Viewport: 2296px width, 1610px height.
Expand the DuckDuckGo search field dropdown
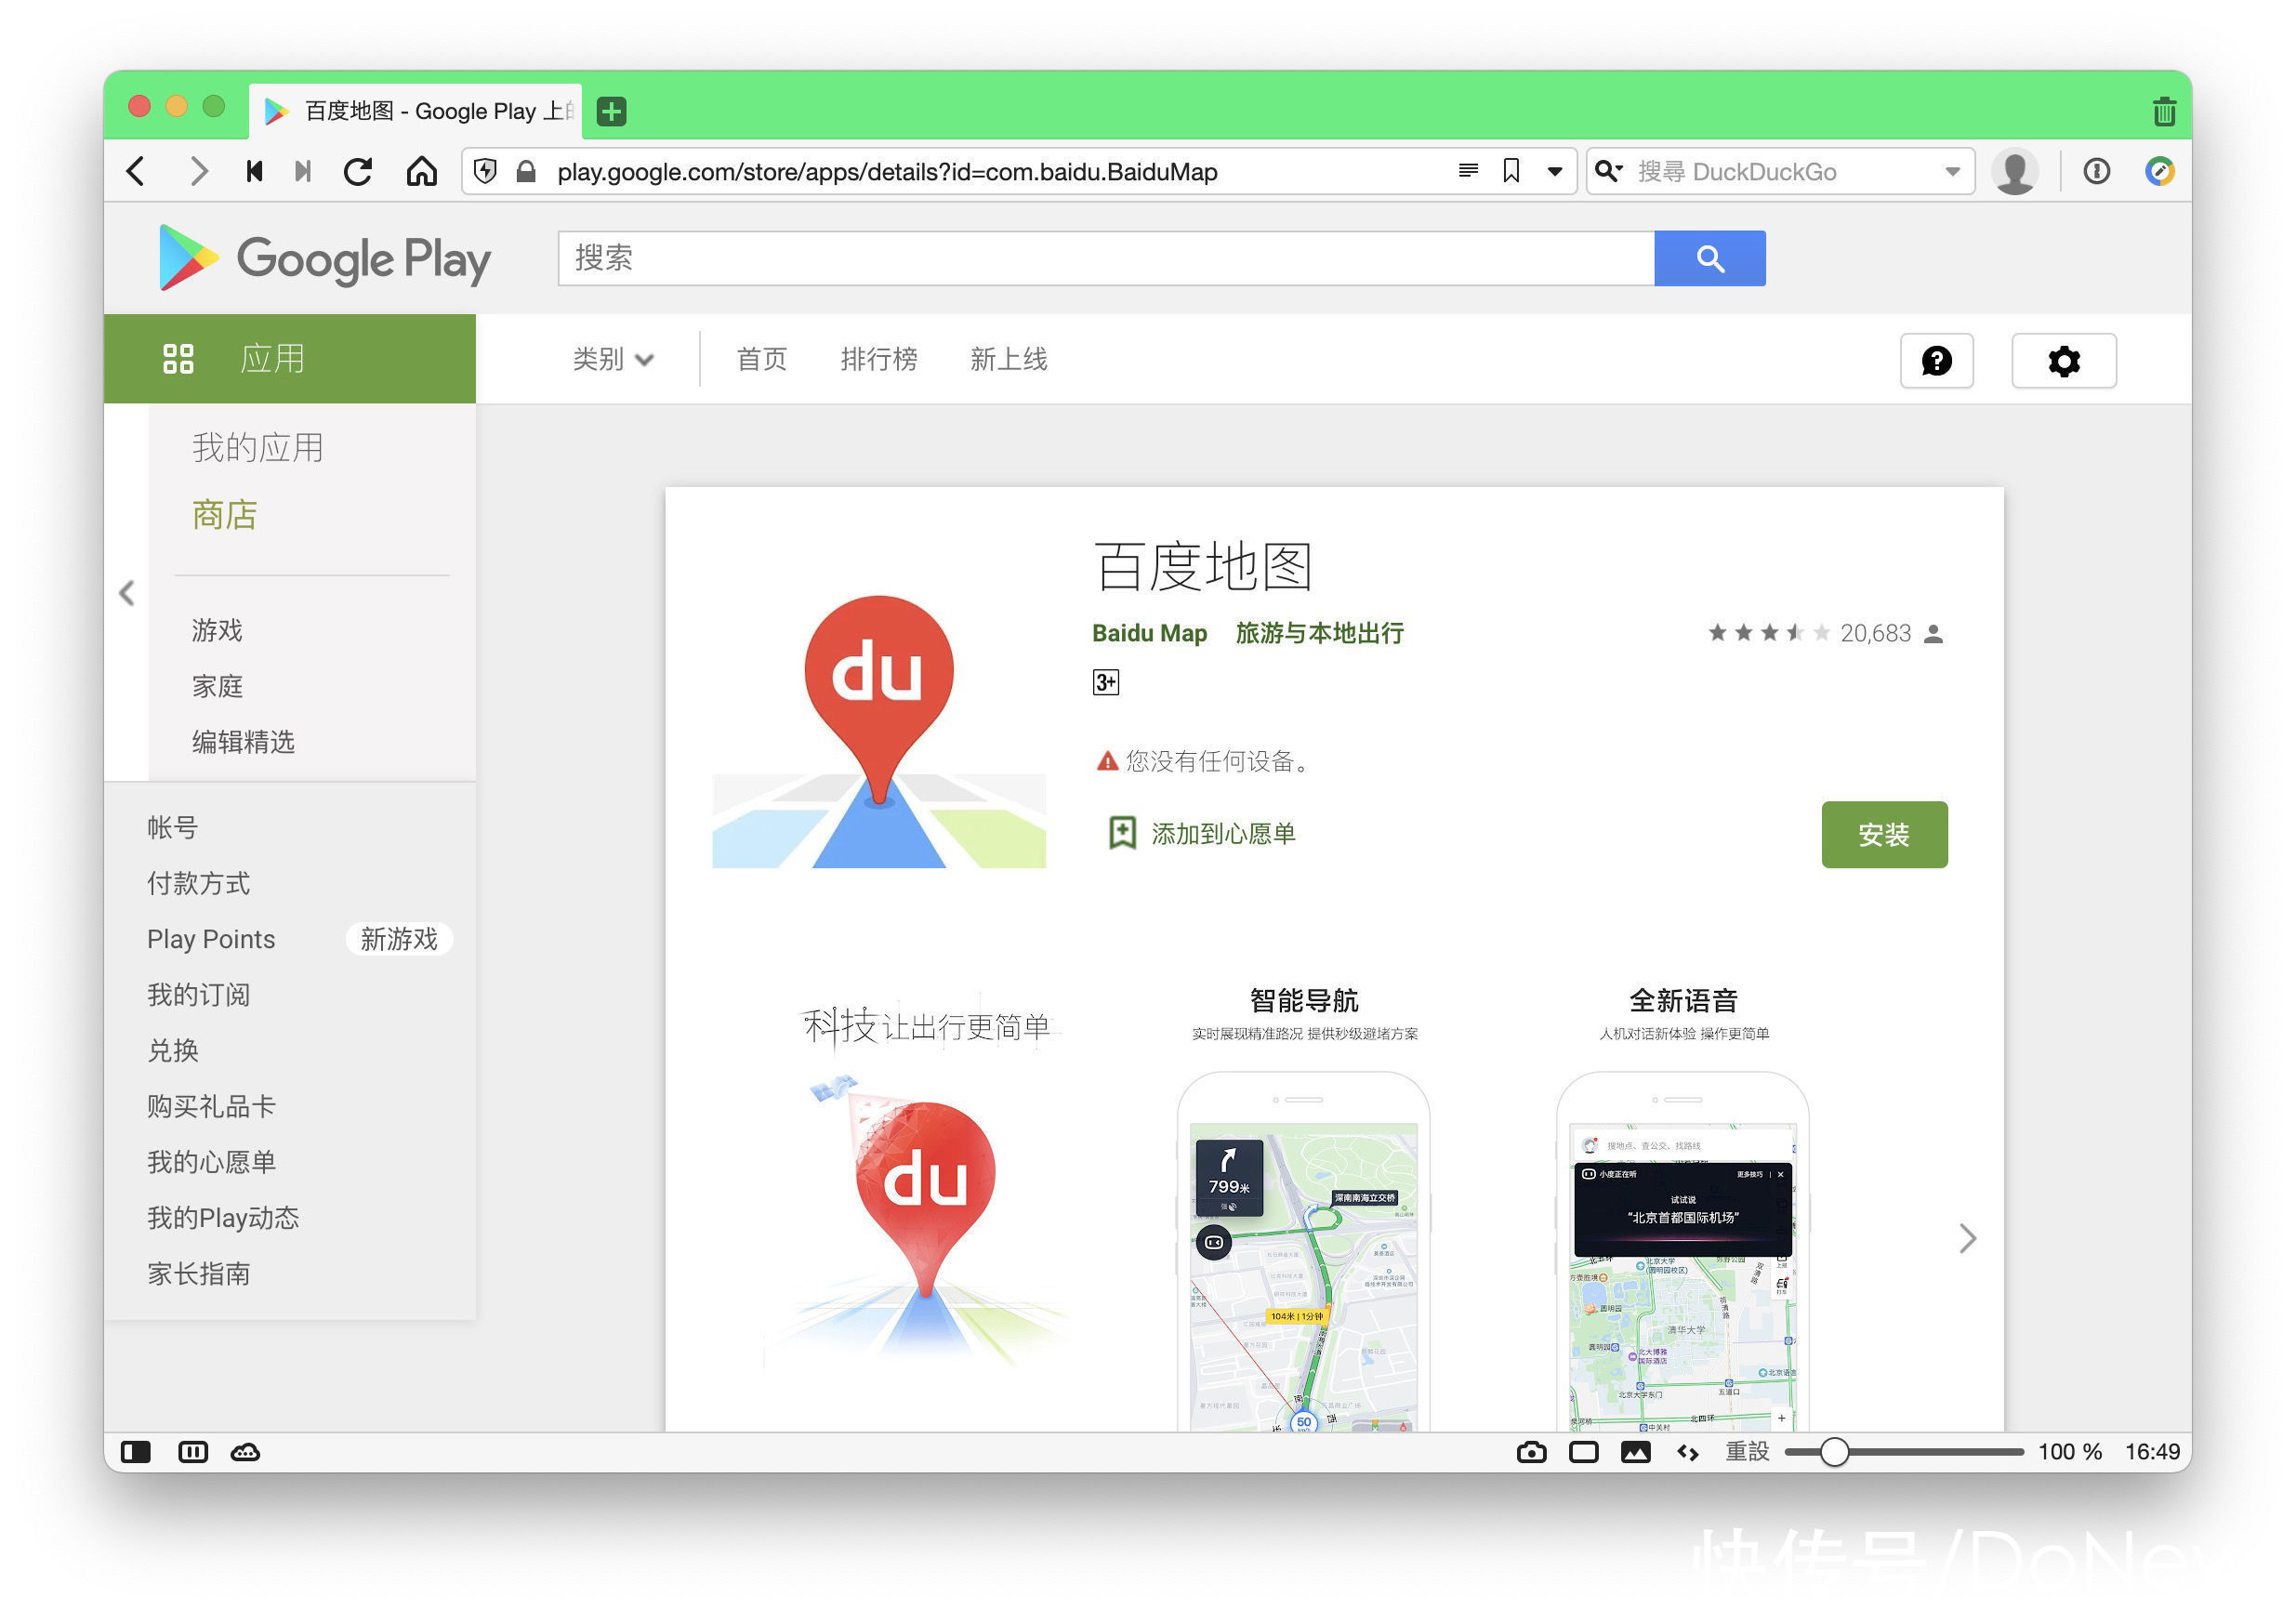1951,172
